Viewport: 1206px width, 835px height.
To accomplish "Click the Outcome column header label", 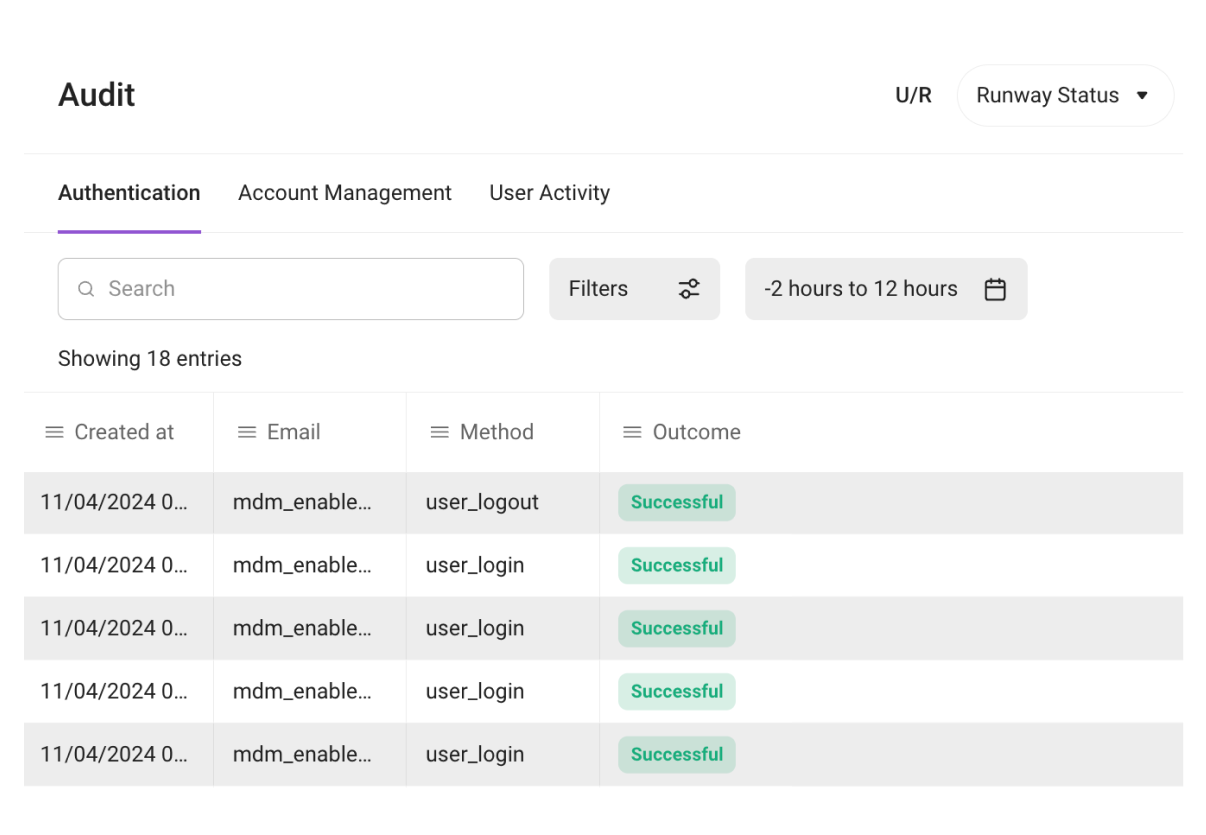I will (x=696, y=432).
